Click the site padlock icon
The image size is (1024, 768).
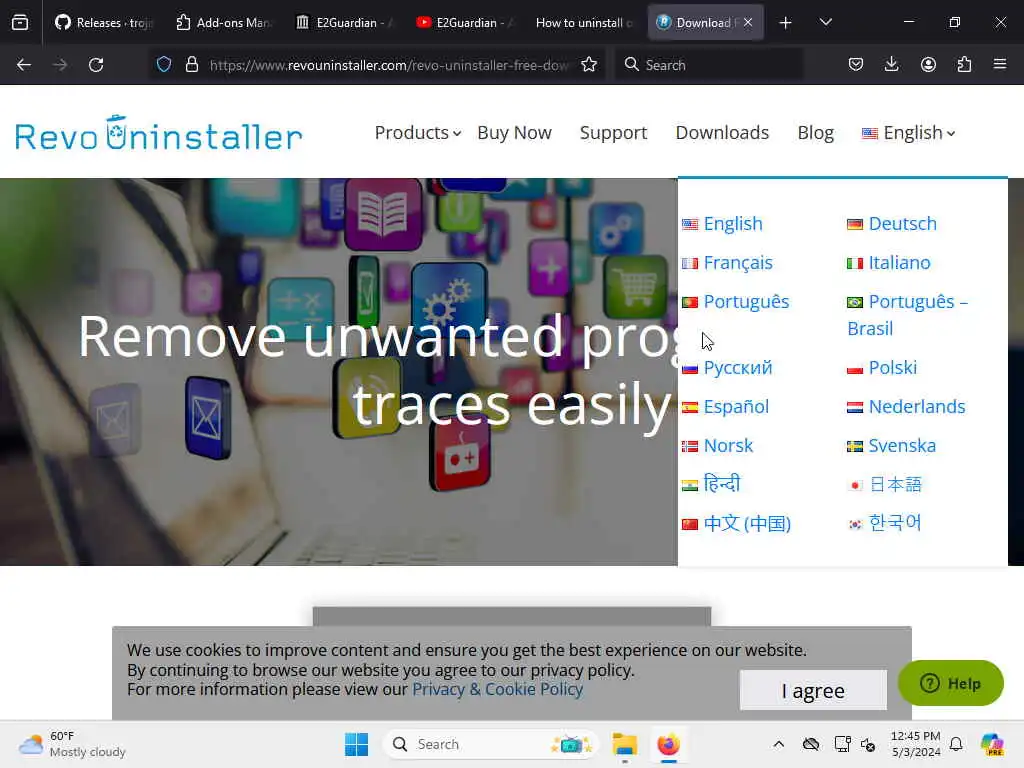tap(191, 64)
